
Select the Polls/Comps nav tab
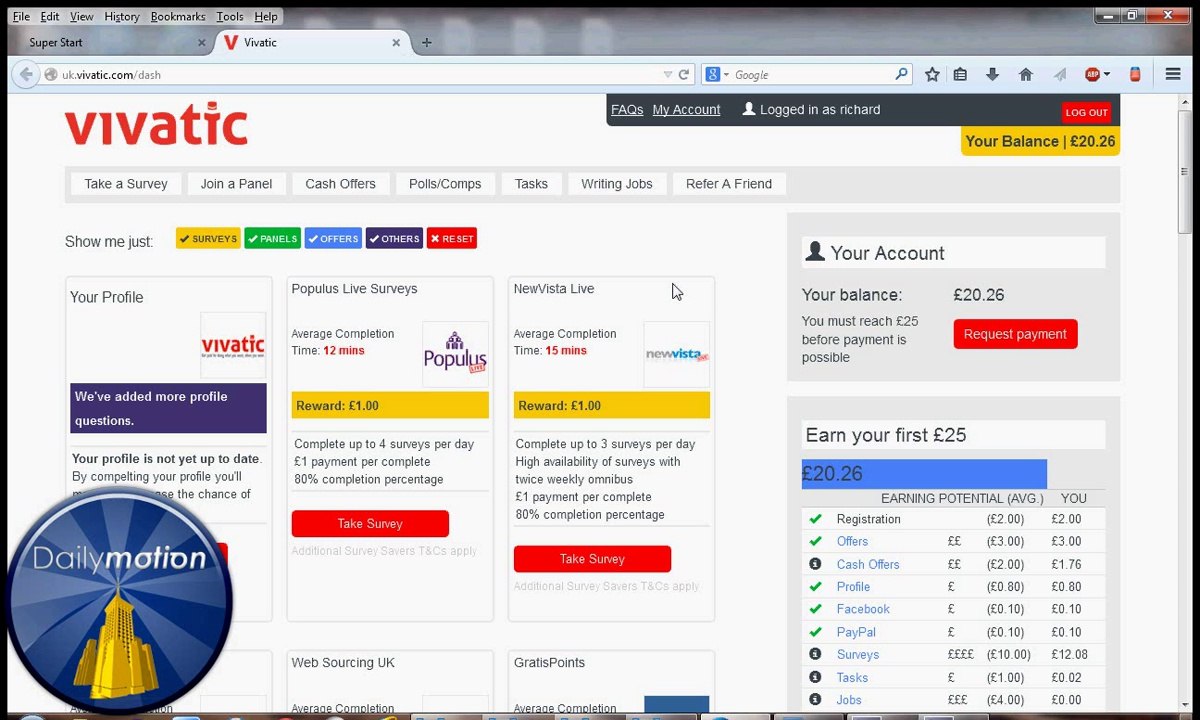[x=445, y=184]
